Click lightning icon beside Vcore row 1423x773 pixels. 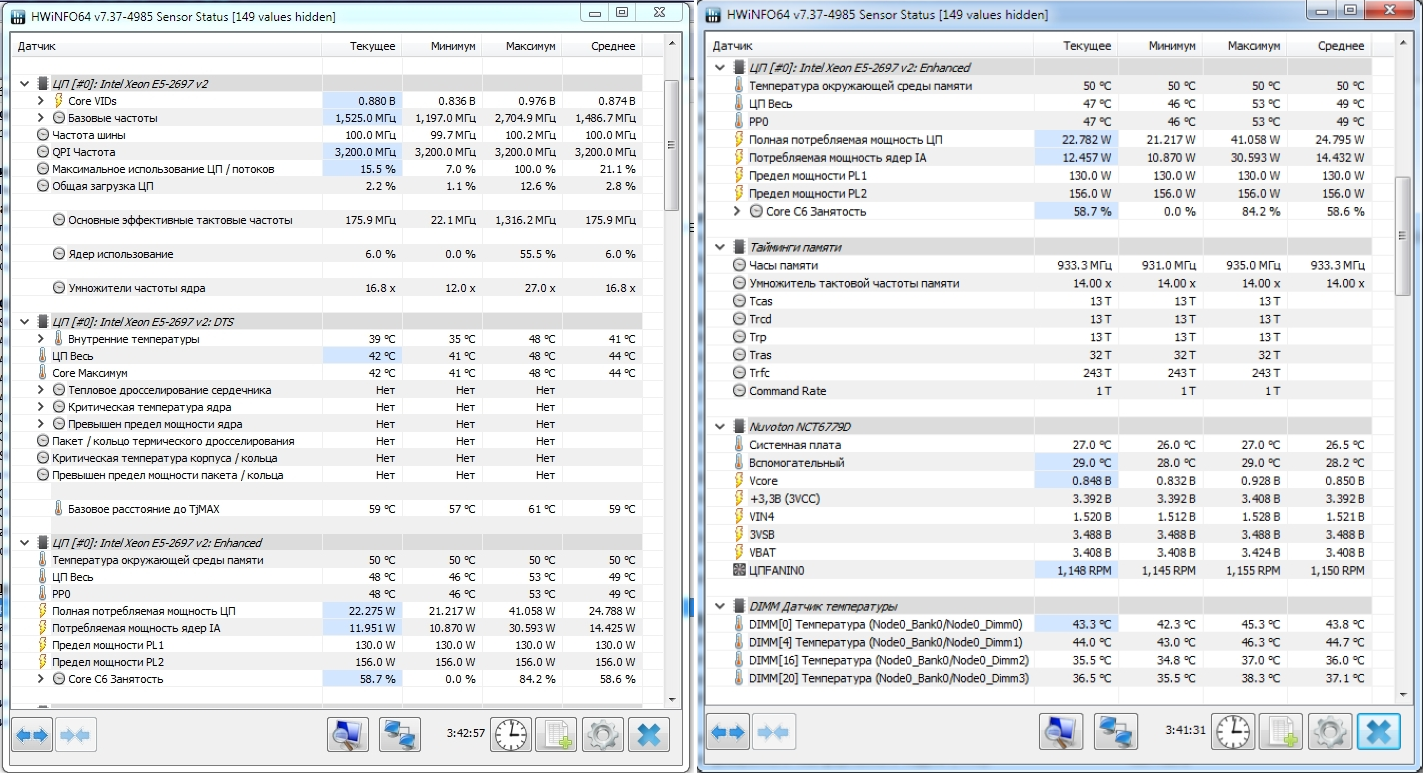click(x=740, y=480)
